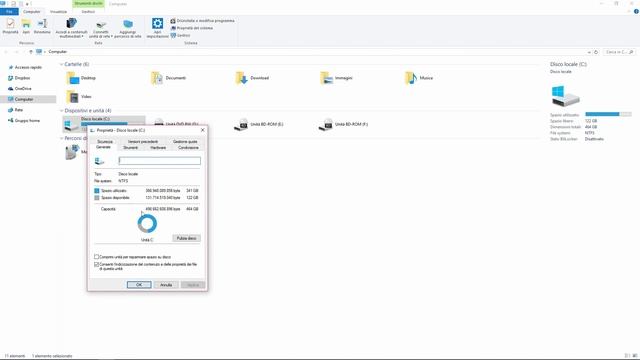Switch to Visualizza ribbon tab
Viewport: 640px width, 360px height.
[58, 12]
